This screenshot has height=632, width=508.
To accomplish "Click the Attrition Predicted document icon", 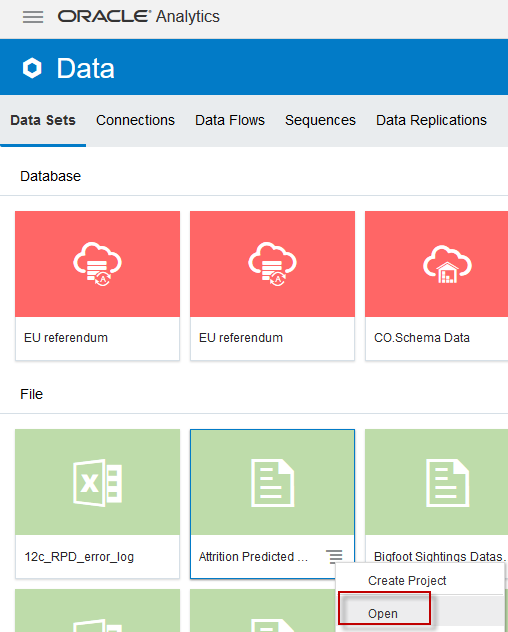I will (273, 482).
